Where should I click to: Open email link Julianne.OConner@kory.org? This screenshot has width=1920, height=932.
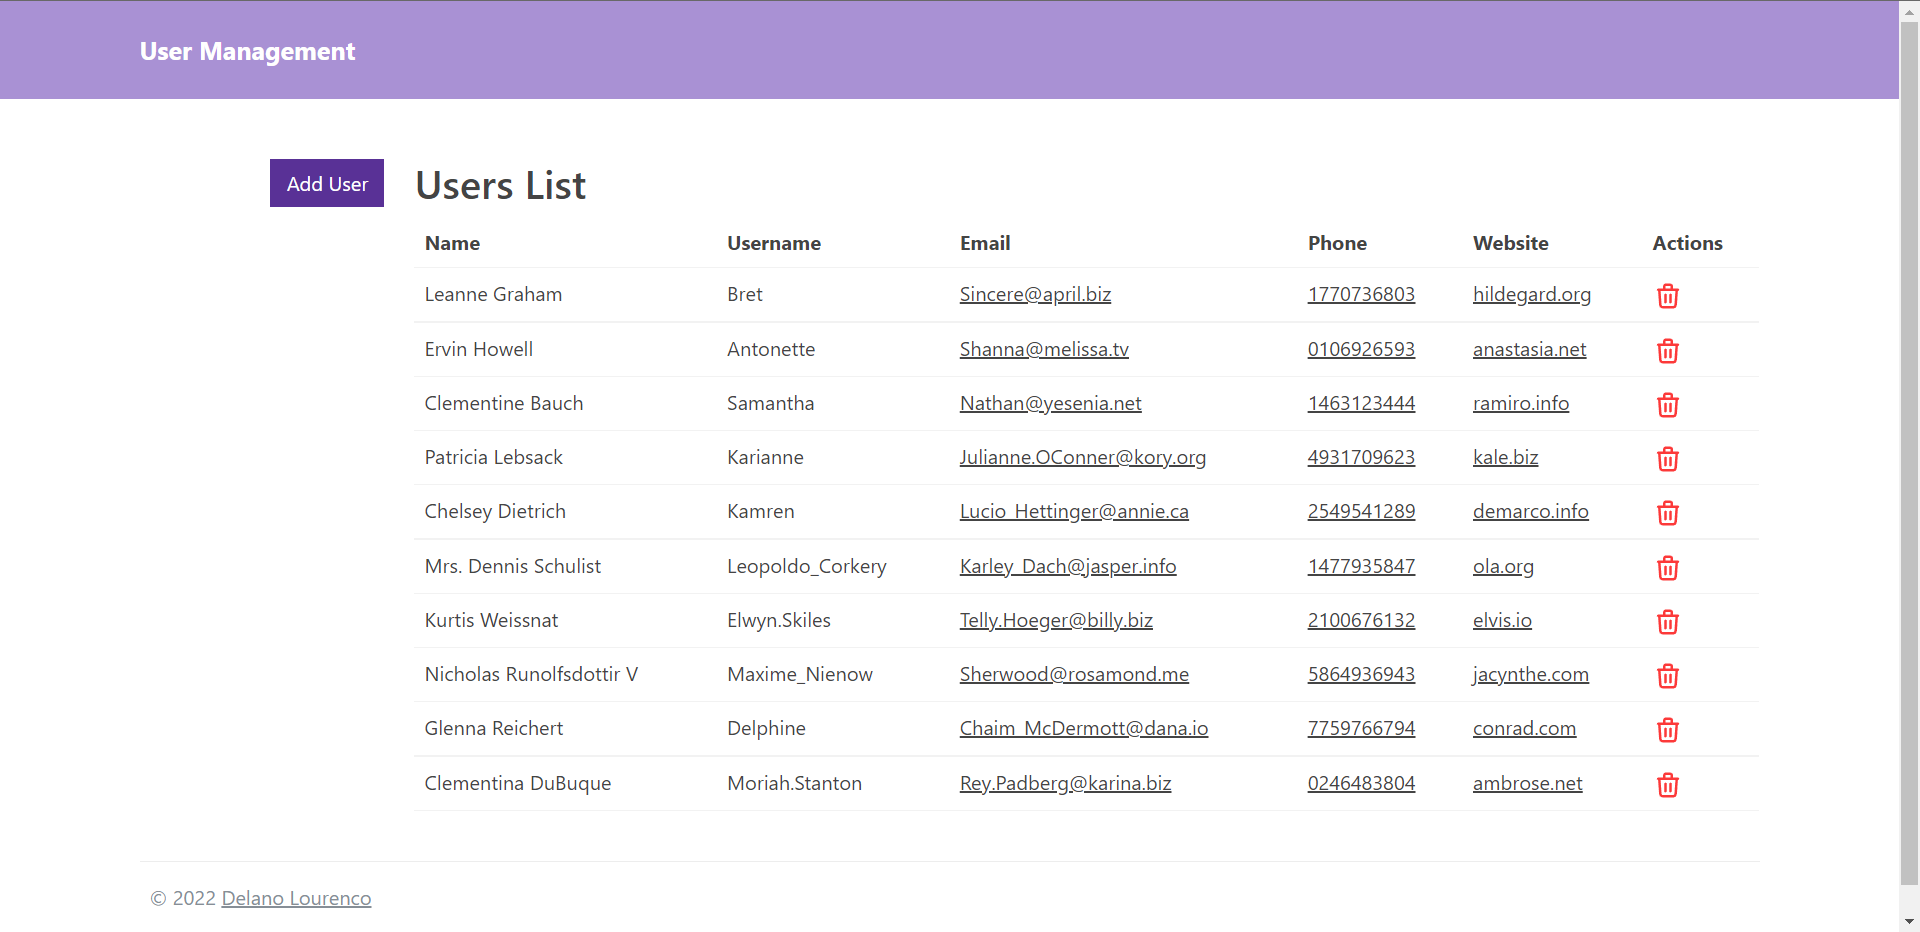pos(1083,457)
